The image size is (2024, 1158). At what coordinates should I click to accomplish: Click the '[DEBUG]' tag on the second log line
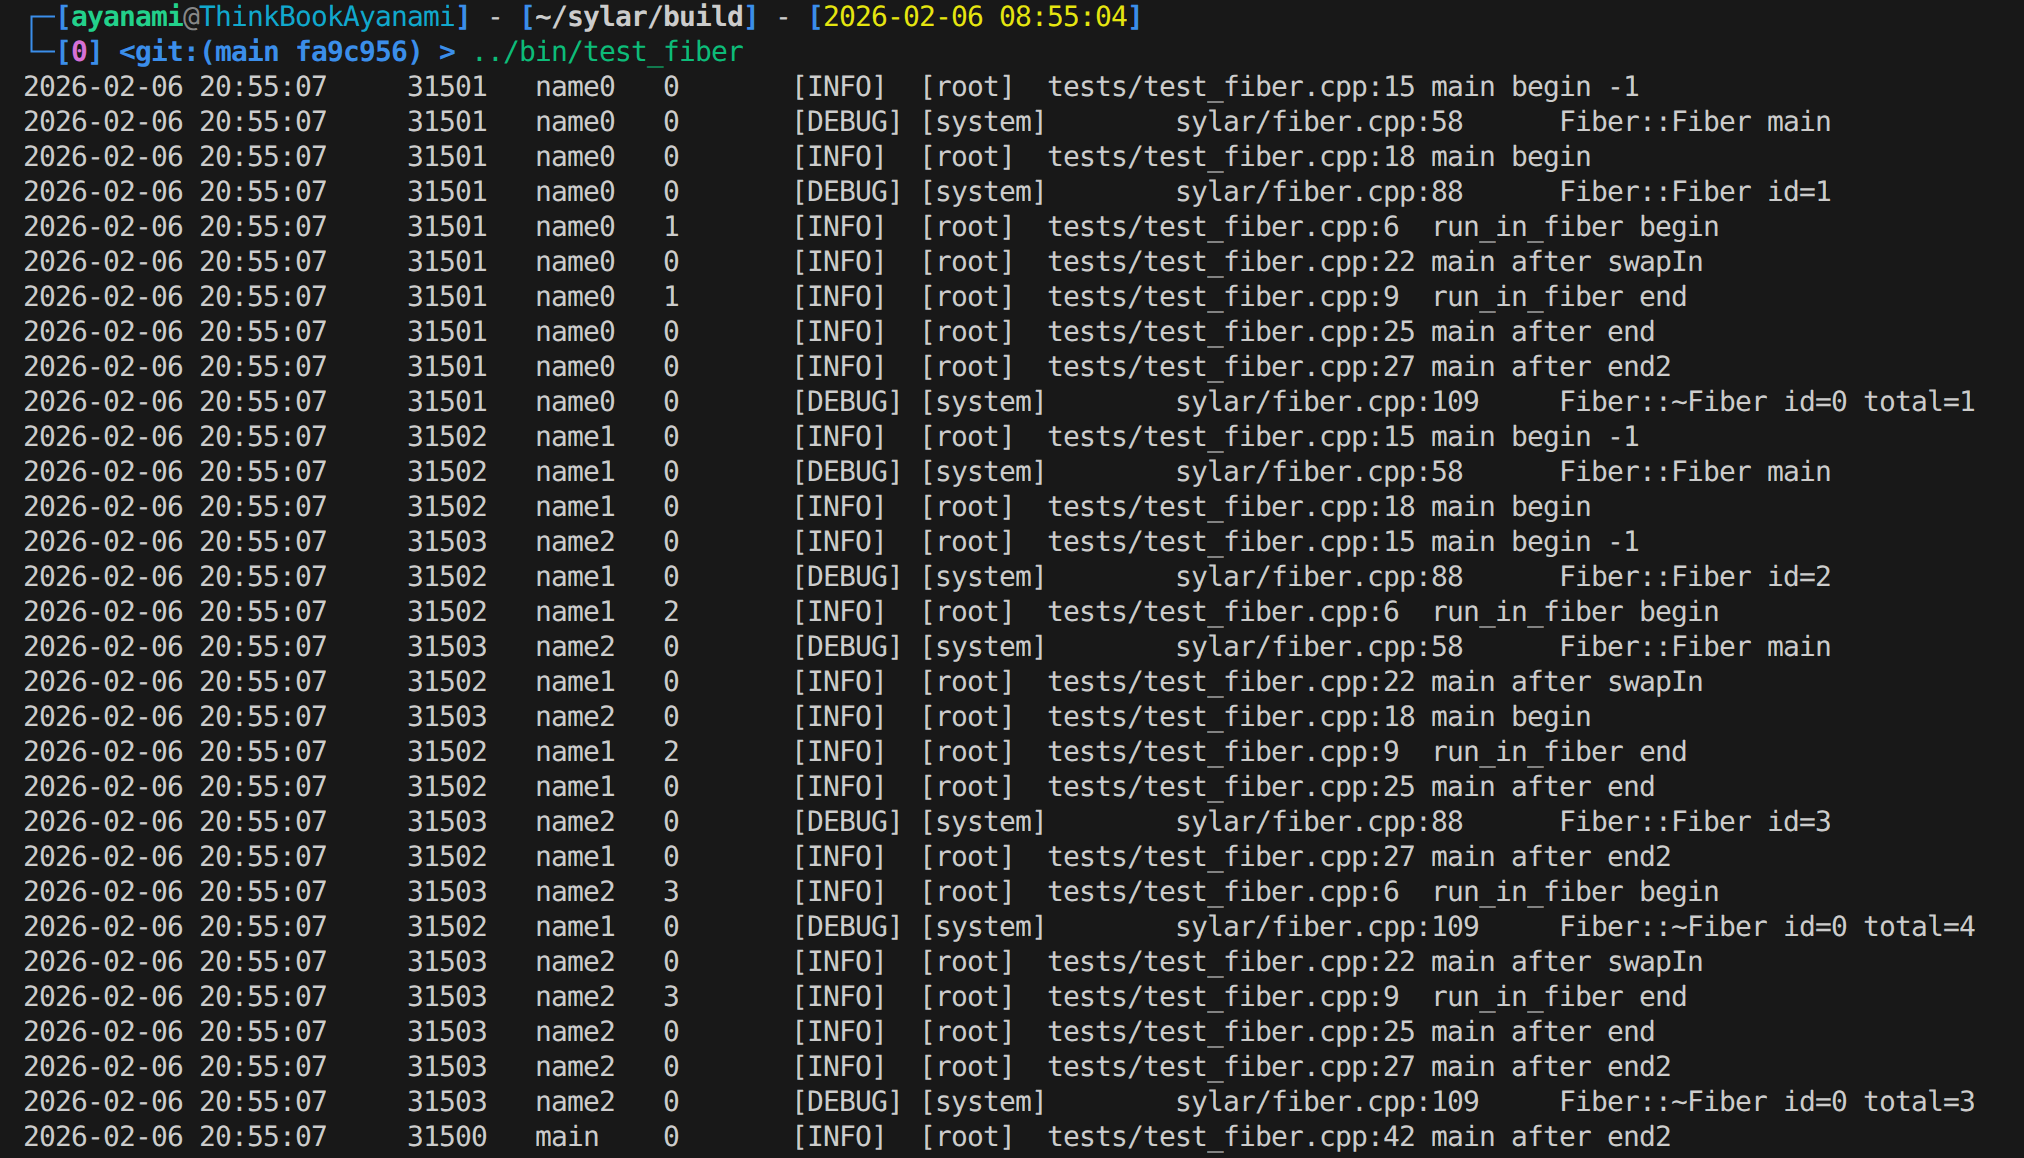tap(847, 122)
